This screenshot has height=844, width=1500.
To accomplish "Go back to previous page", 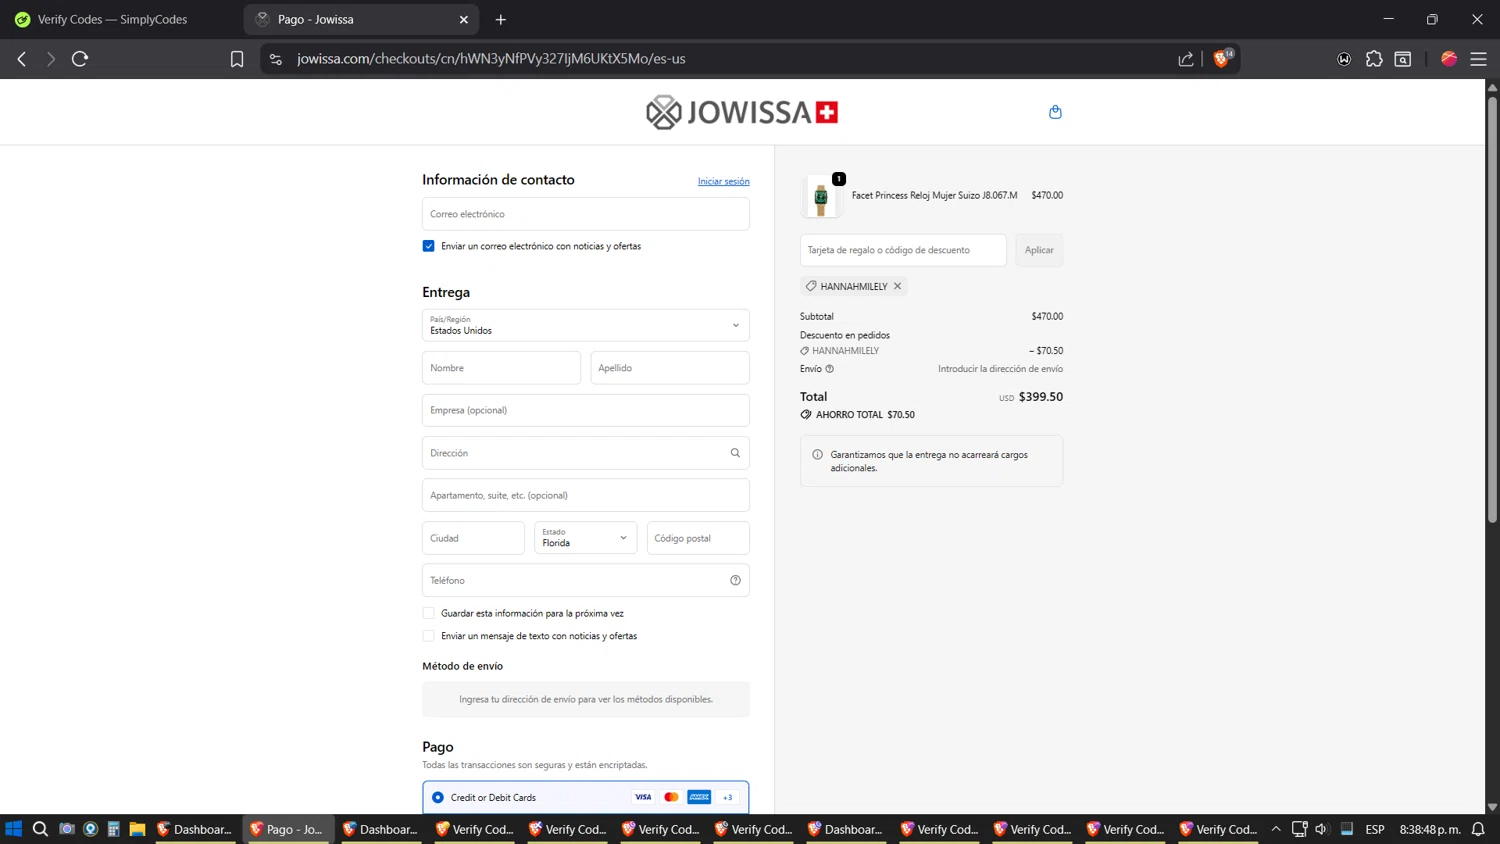I will coord(22,59).
